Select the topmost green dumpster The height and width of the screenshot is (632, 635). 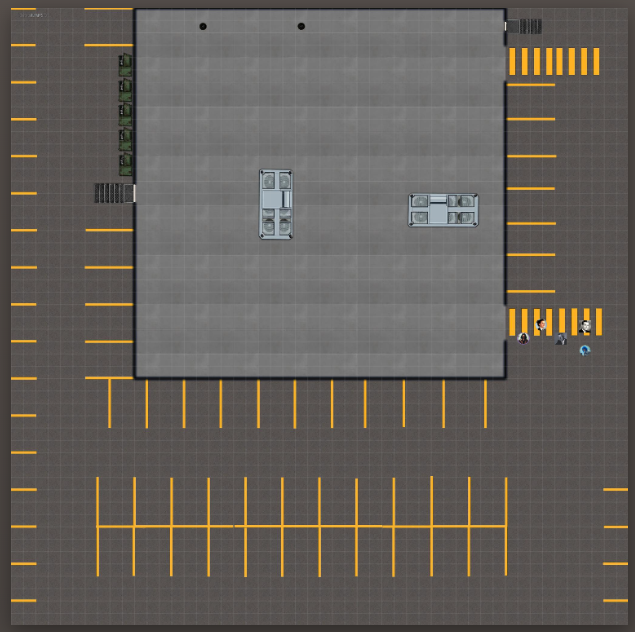[125, 65]
